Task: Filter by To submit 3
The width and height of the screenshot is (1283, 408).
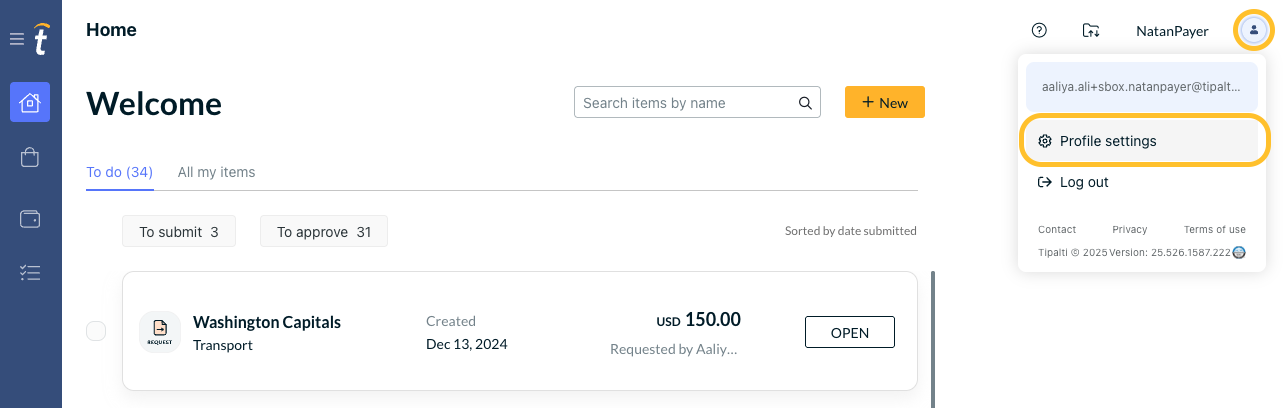Action: click(179, 232)
